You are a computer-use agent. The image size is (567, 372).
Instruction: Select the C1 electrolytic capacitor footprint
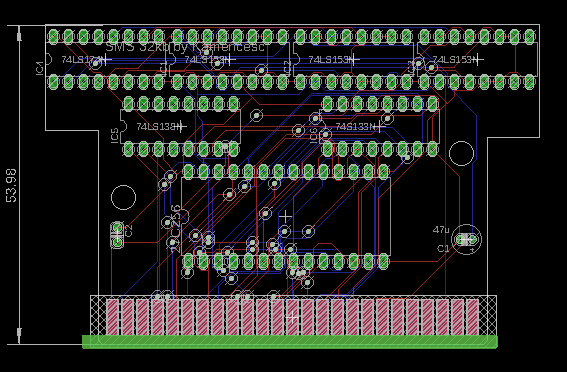point(466,239)
